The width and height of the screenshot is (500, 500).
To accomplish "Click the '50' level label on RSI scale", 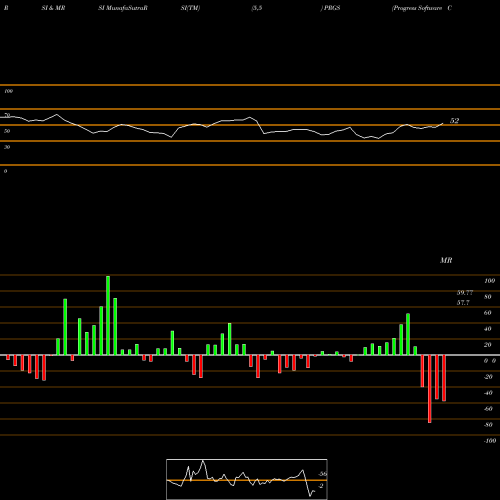I will (7, 131).
